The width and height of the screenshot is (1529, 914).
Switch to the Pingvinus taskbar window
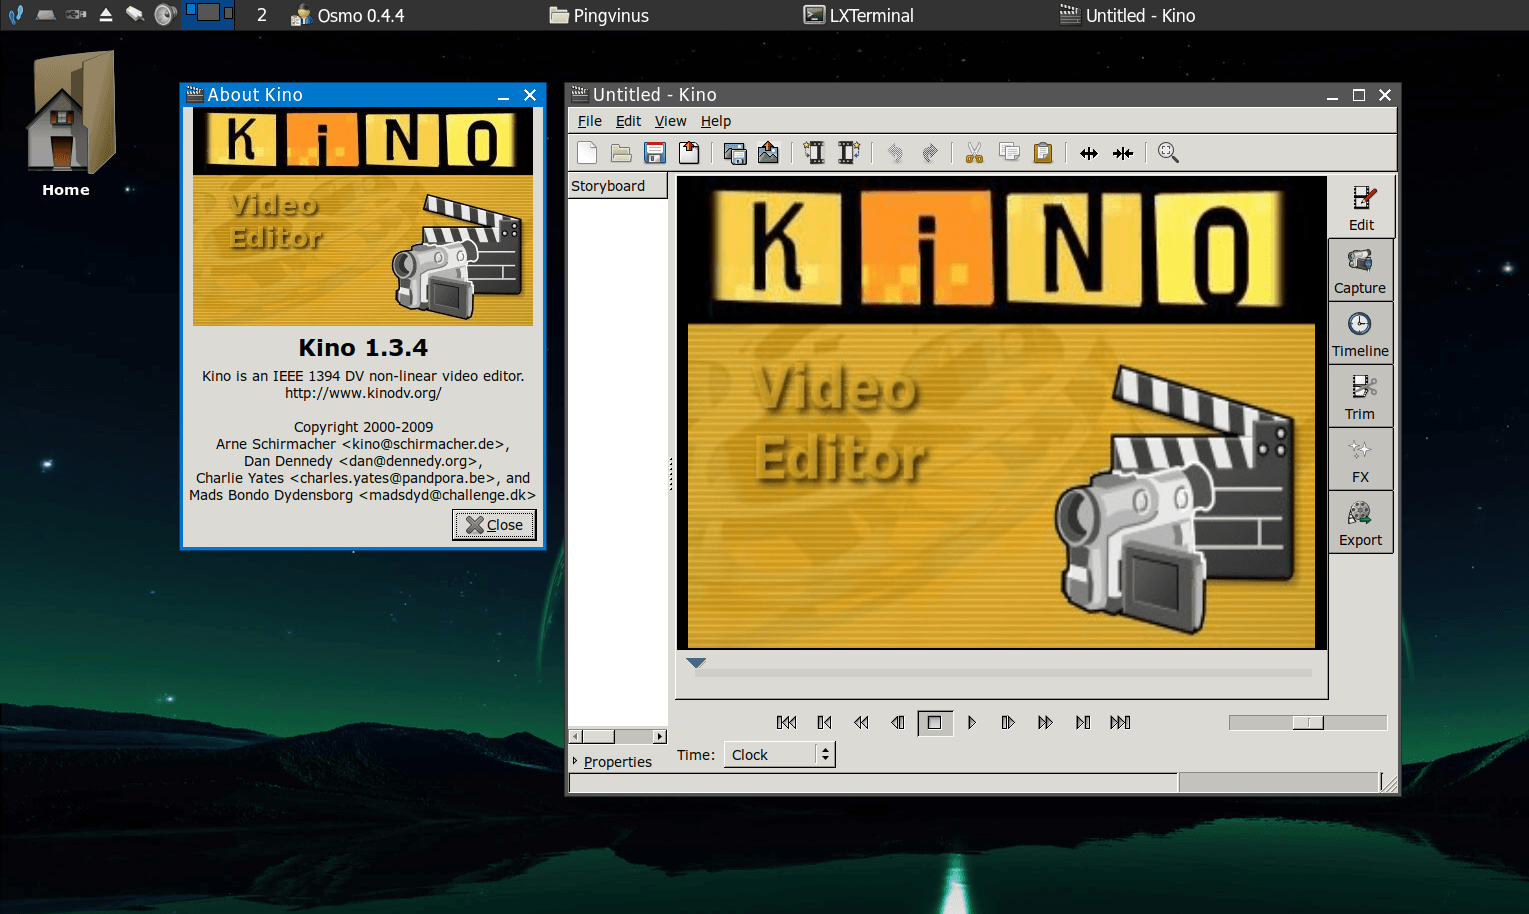point(599,15)
